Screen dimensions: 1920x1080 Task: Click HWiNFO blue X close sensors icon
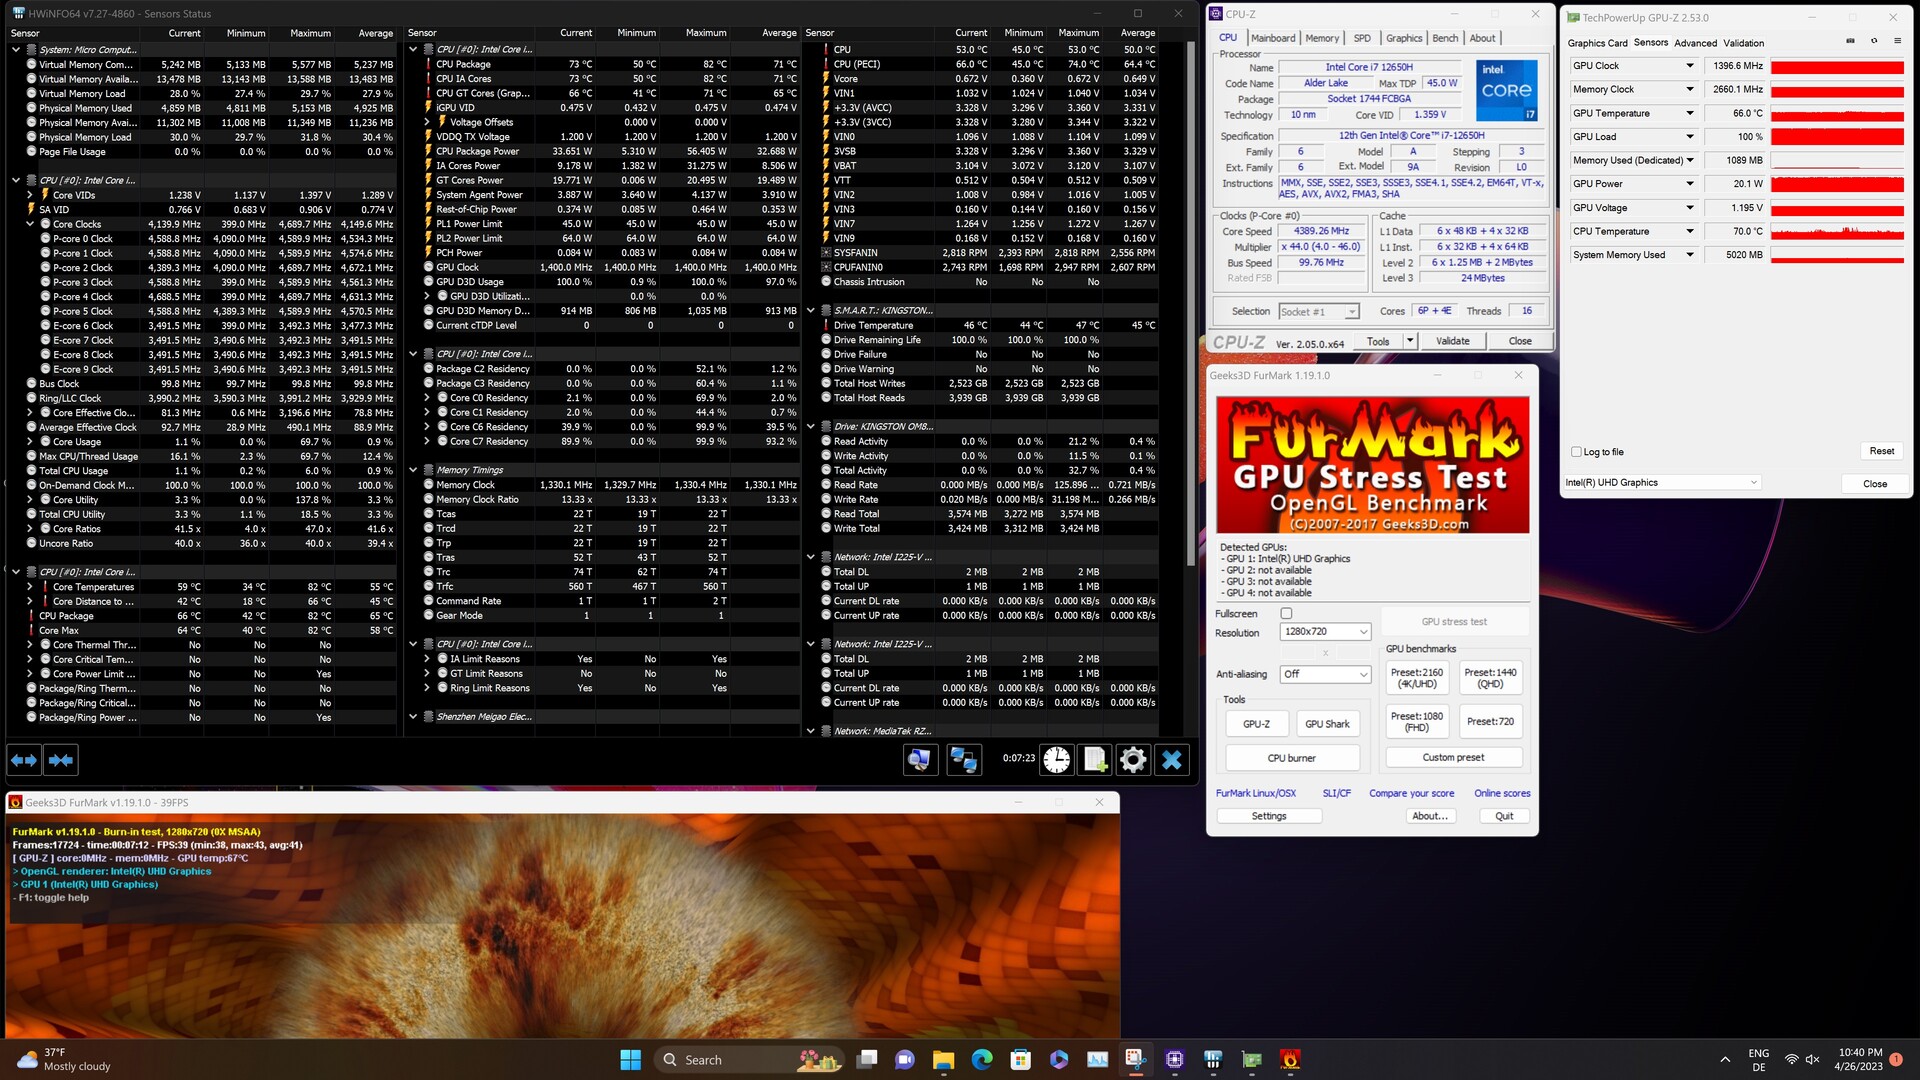(1172, 761)
